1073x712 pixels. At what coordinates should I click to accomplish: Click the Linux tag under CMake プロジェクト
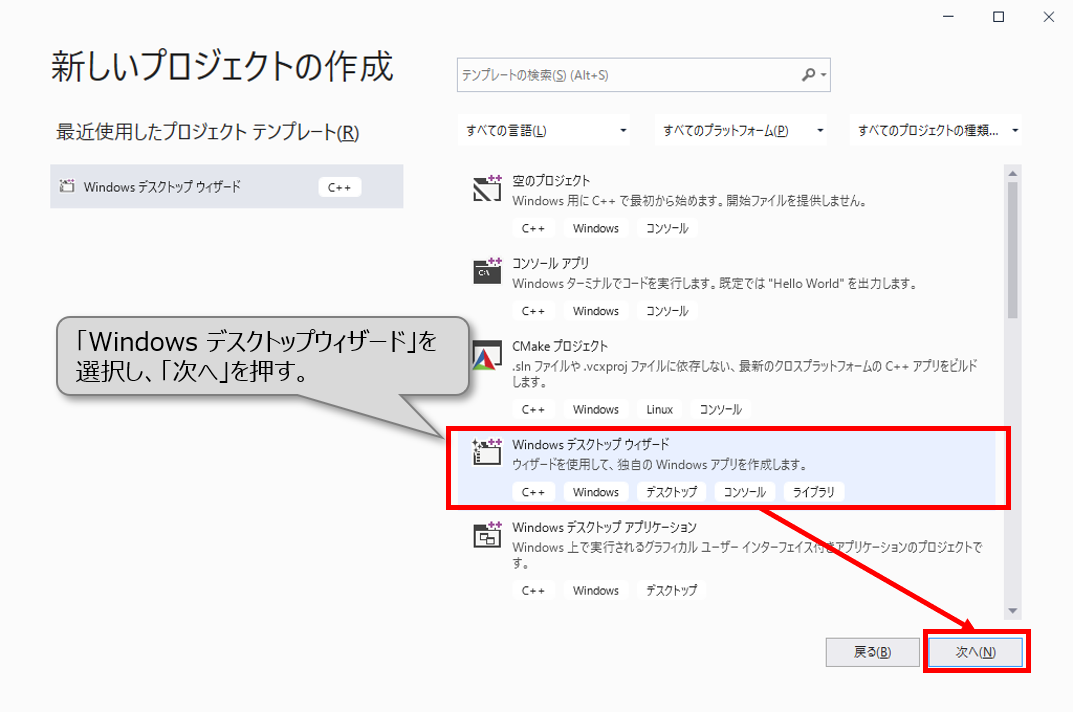pos(660,409)
